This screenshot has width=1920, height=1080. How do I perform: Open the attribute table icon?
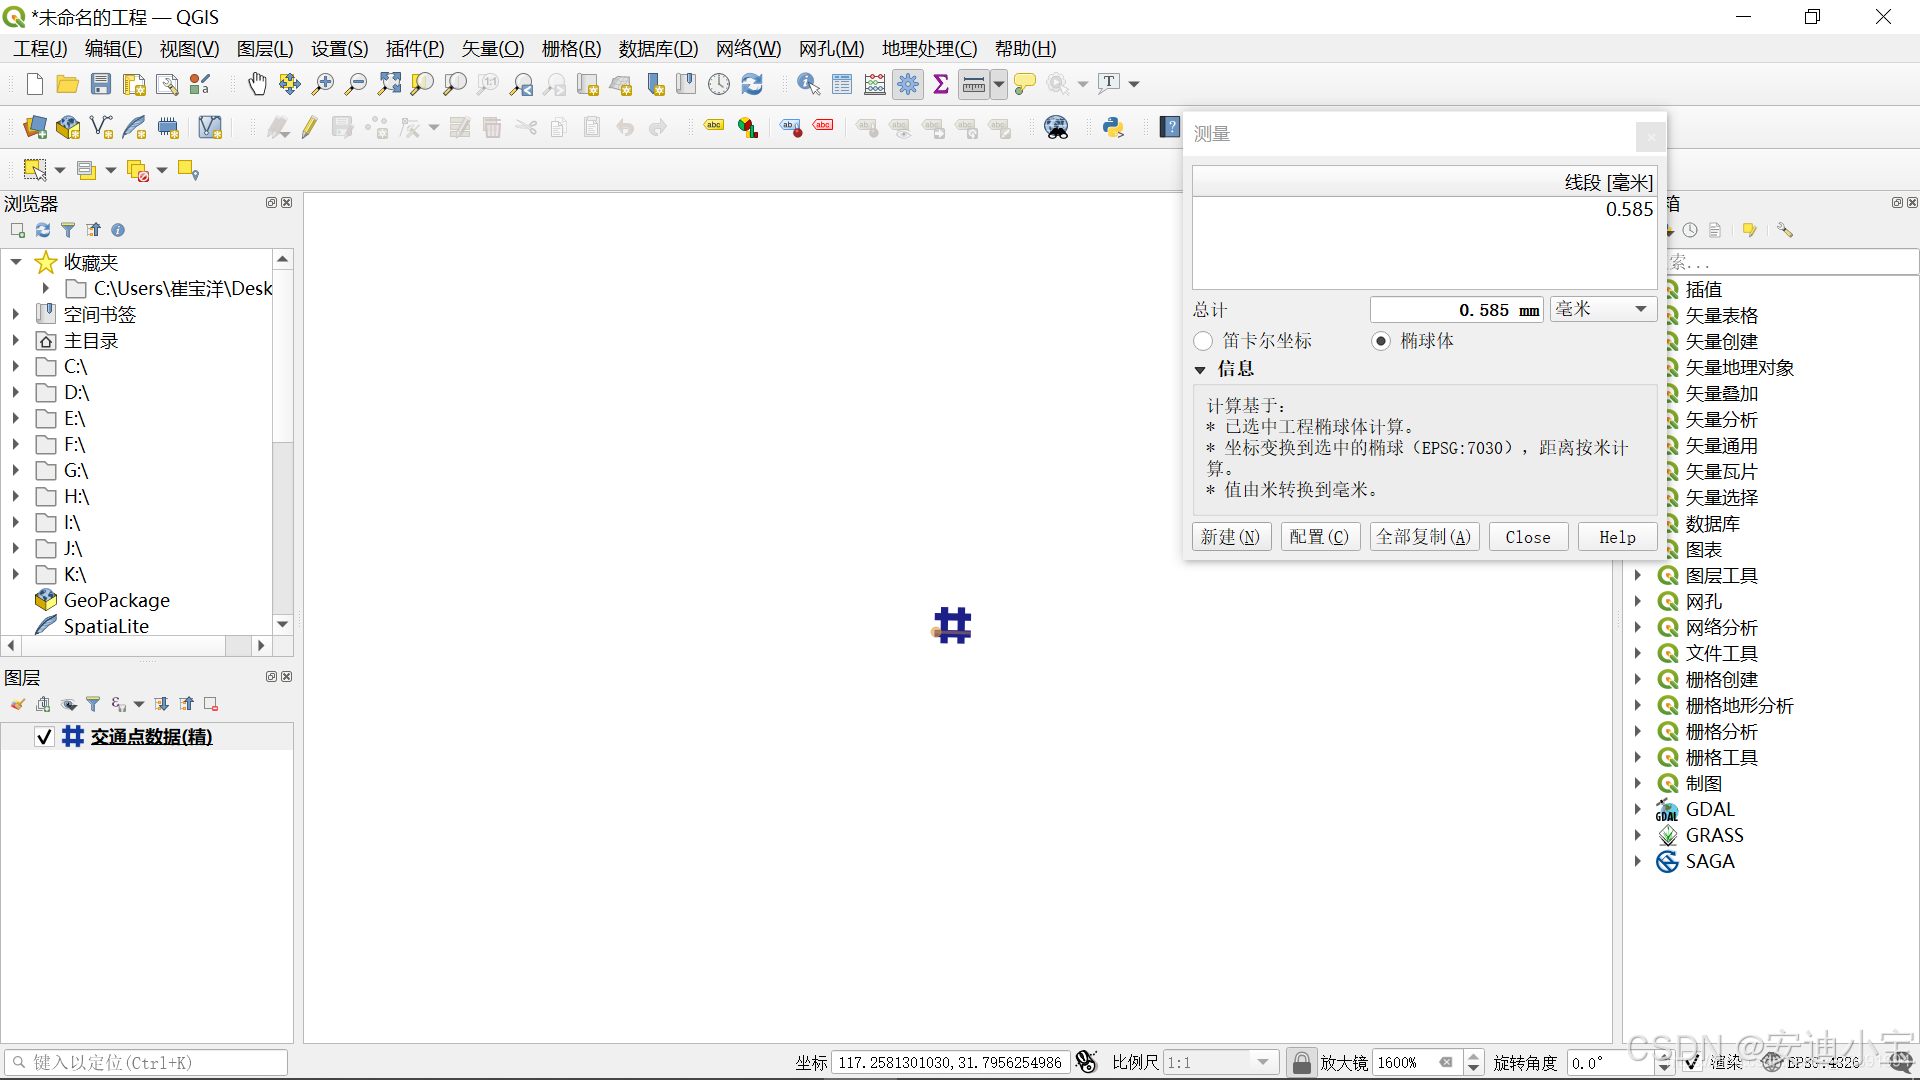pyautogui.click(x=842, y=84)
